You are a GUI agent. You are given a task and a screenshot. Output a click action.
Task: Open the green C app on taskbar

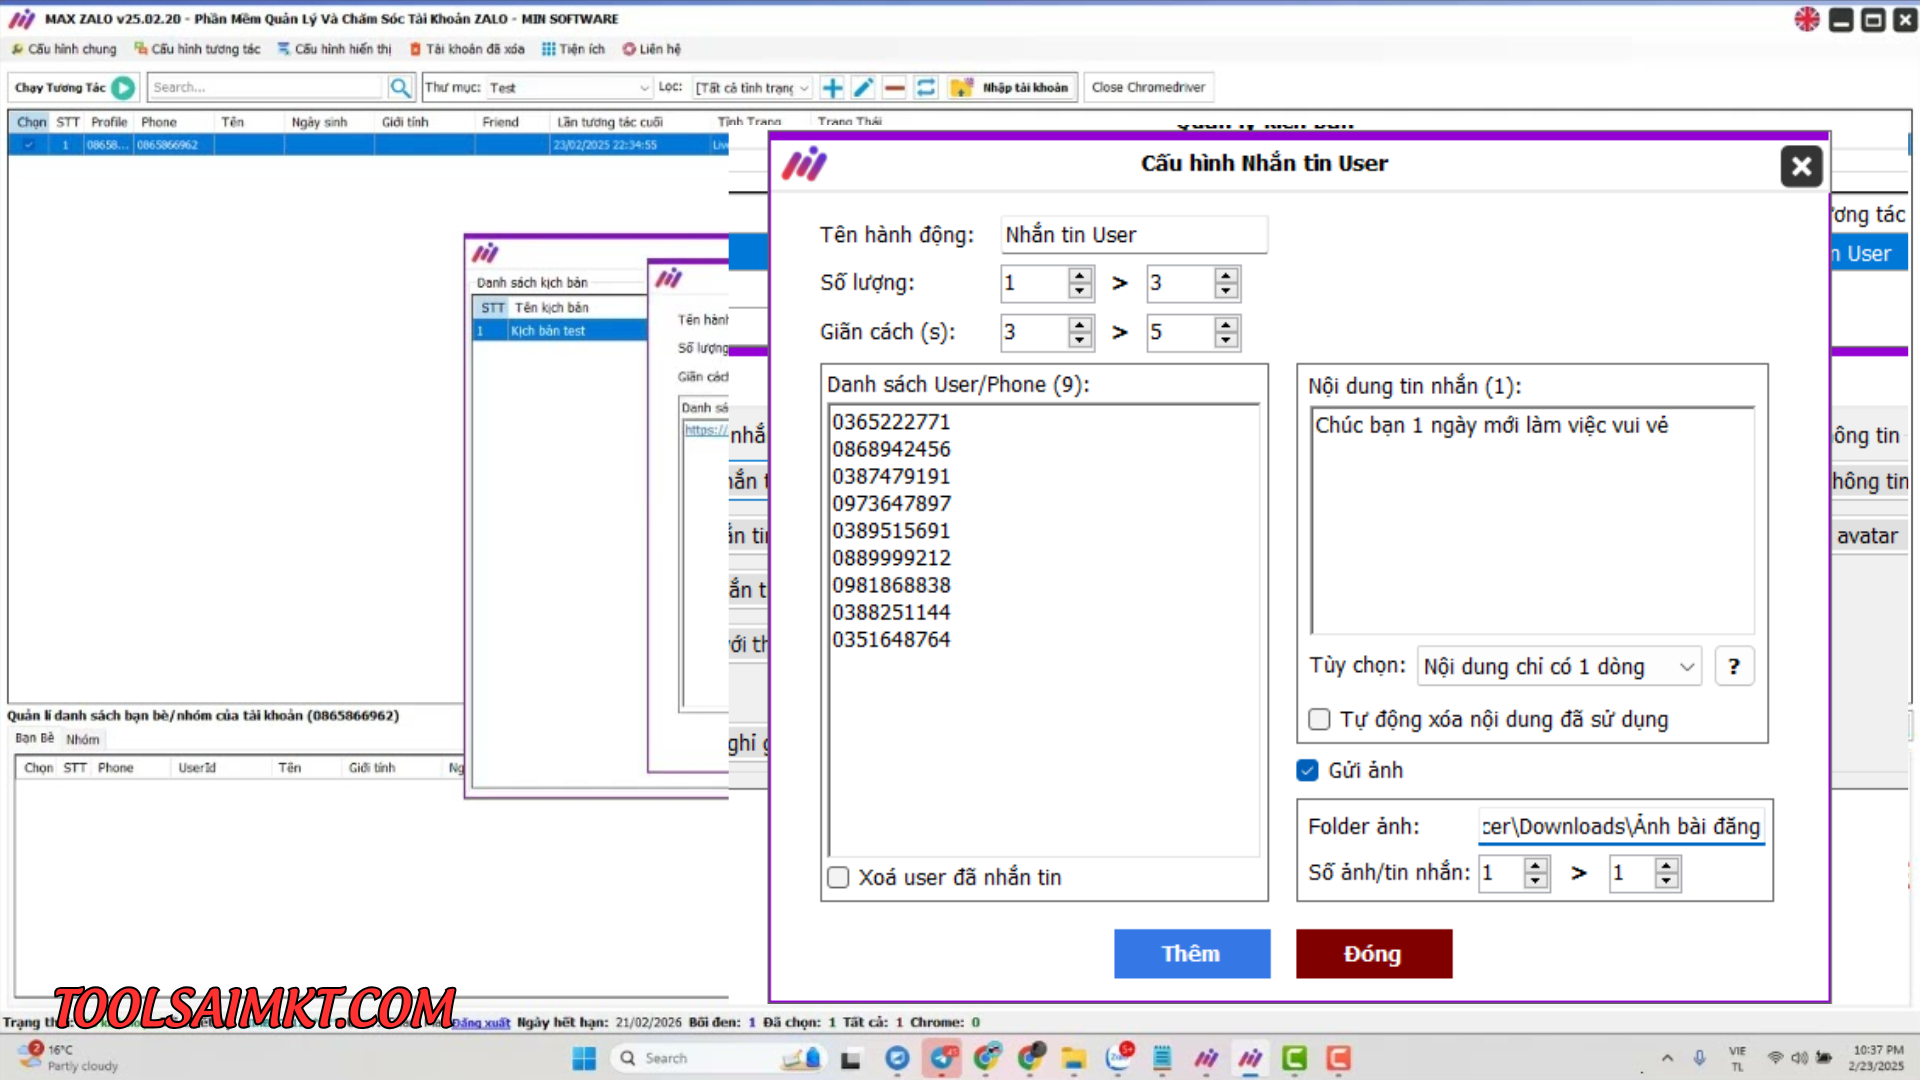1295,1058
